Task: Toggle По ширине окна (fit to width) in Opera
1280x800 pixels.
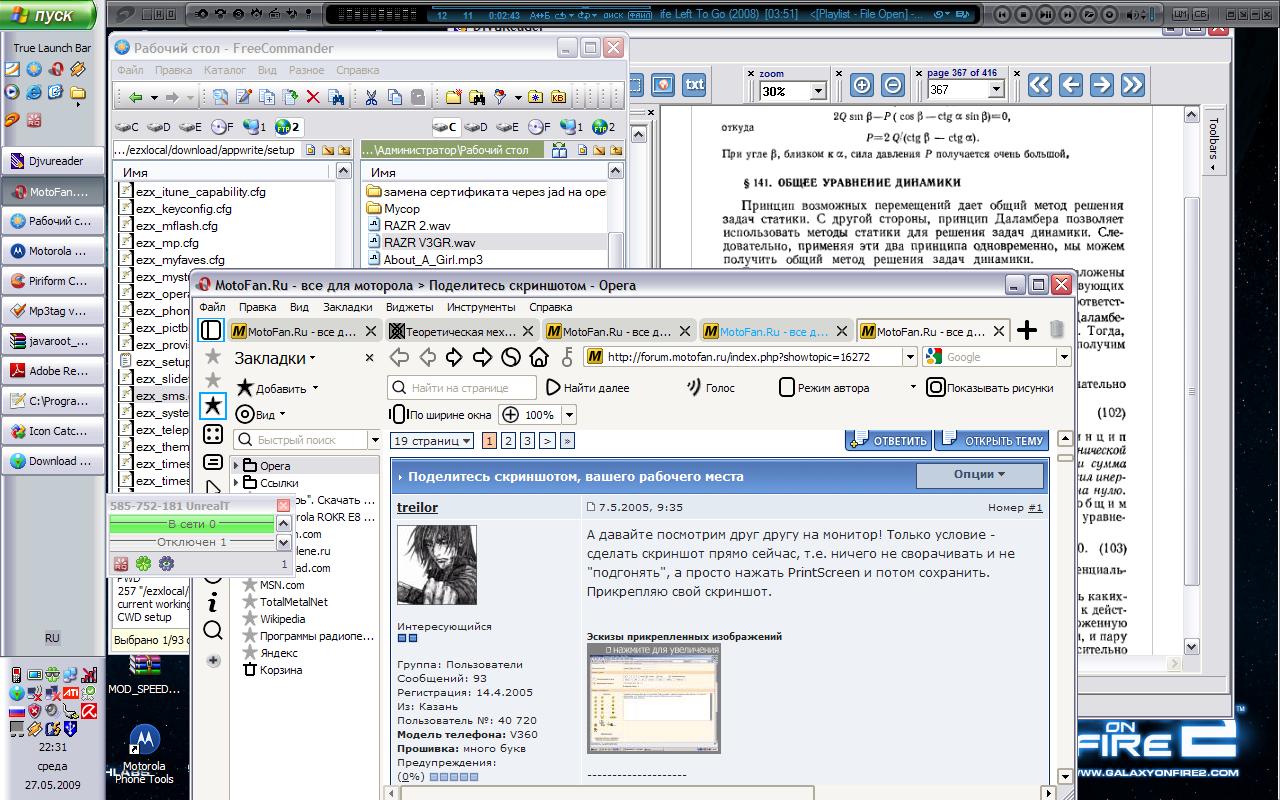Action: pyautogui.click(x=440, y=414)
